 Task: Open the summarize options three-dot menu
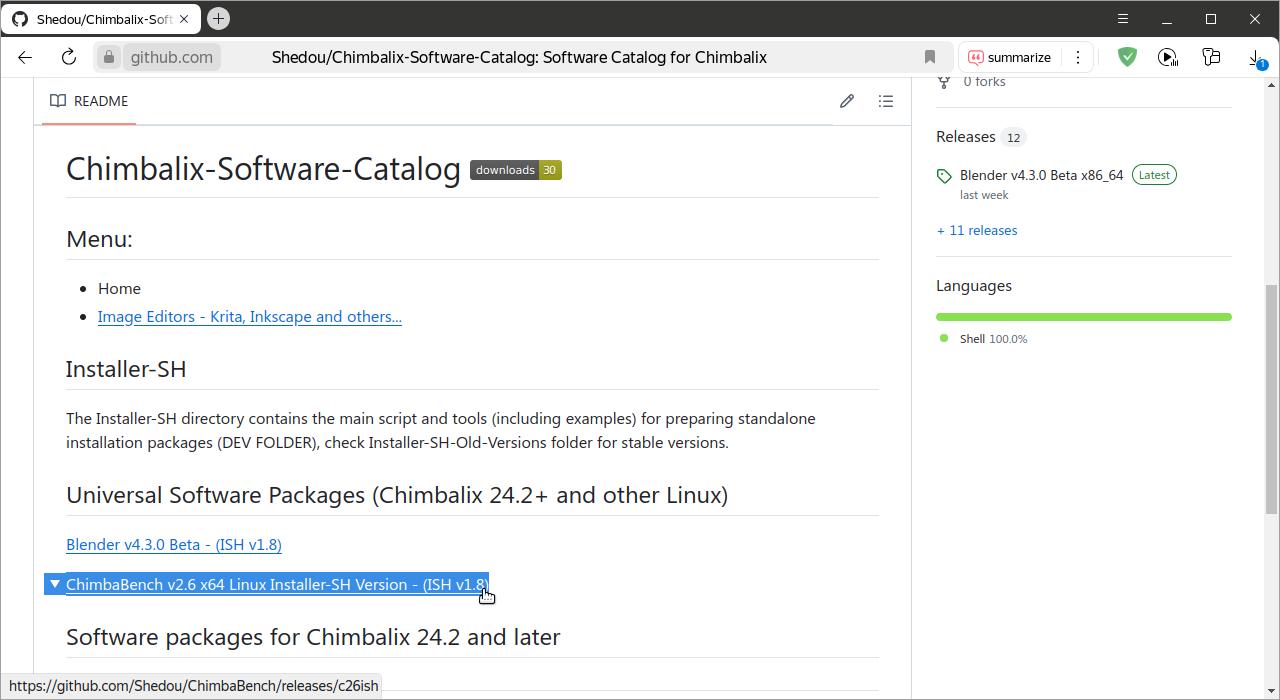1078,57
